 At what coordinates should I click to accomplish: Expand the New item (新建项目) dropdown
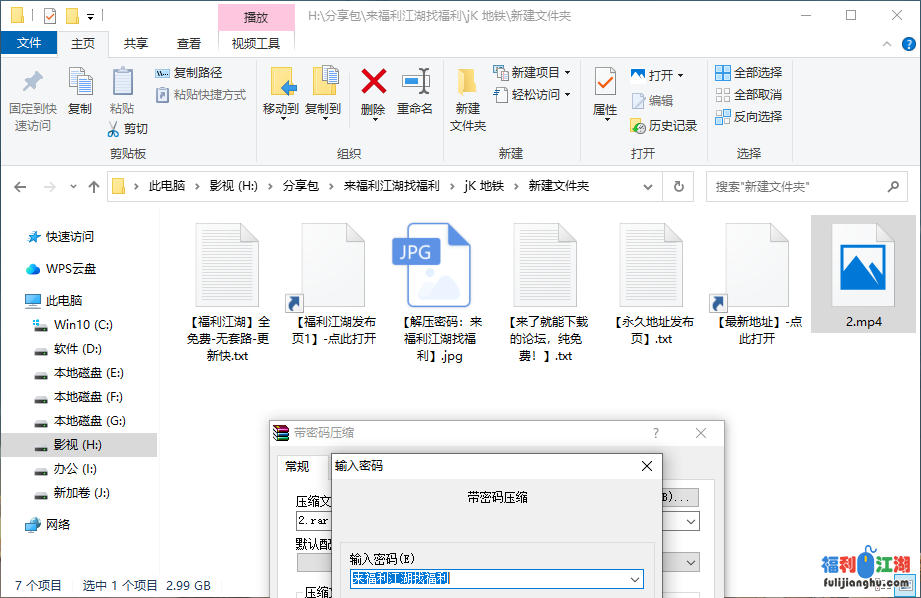coord(567,73)
